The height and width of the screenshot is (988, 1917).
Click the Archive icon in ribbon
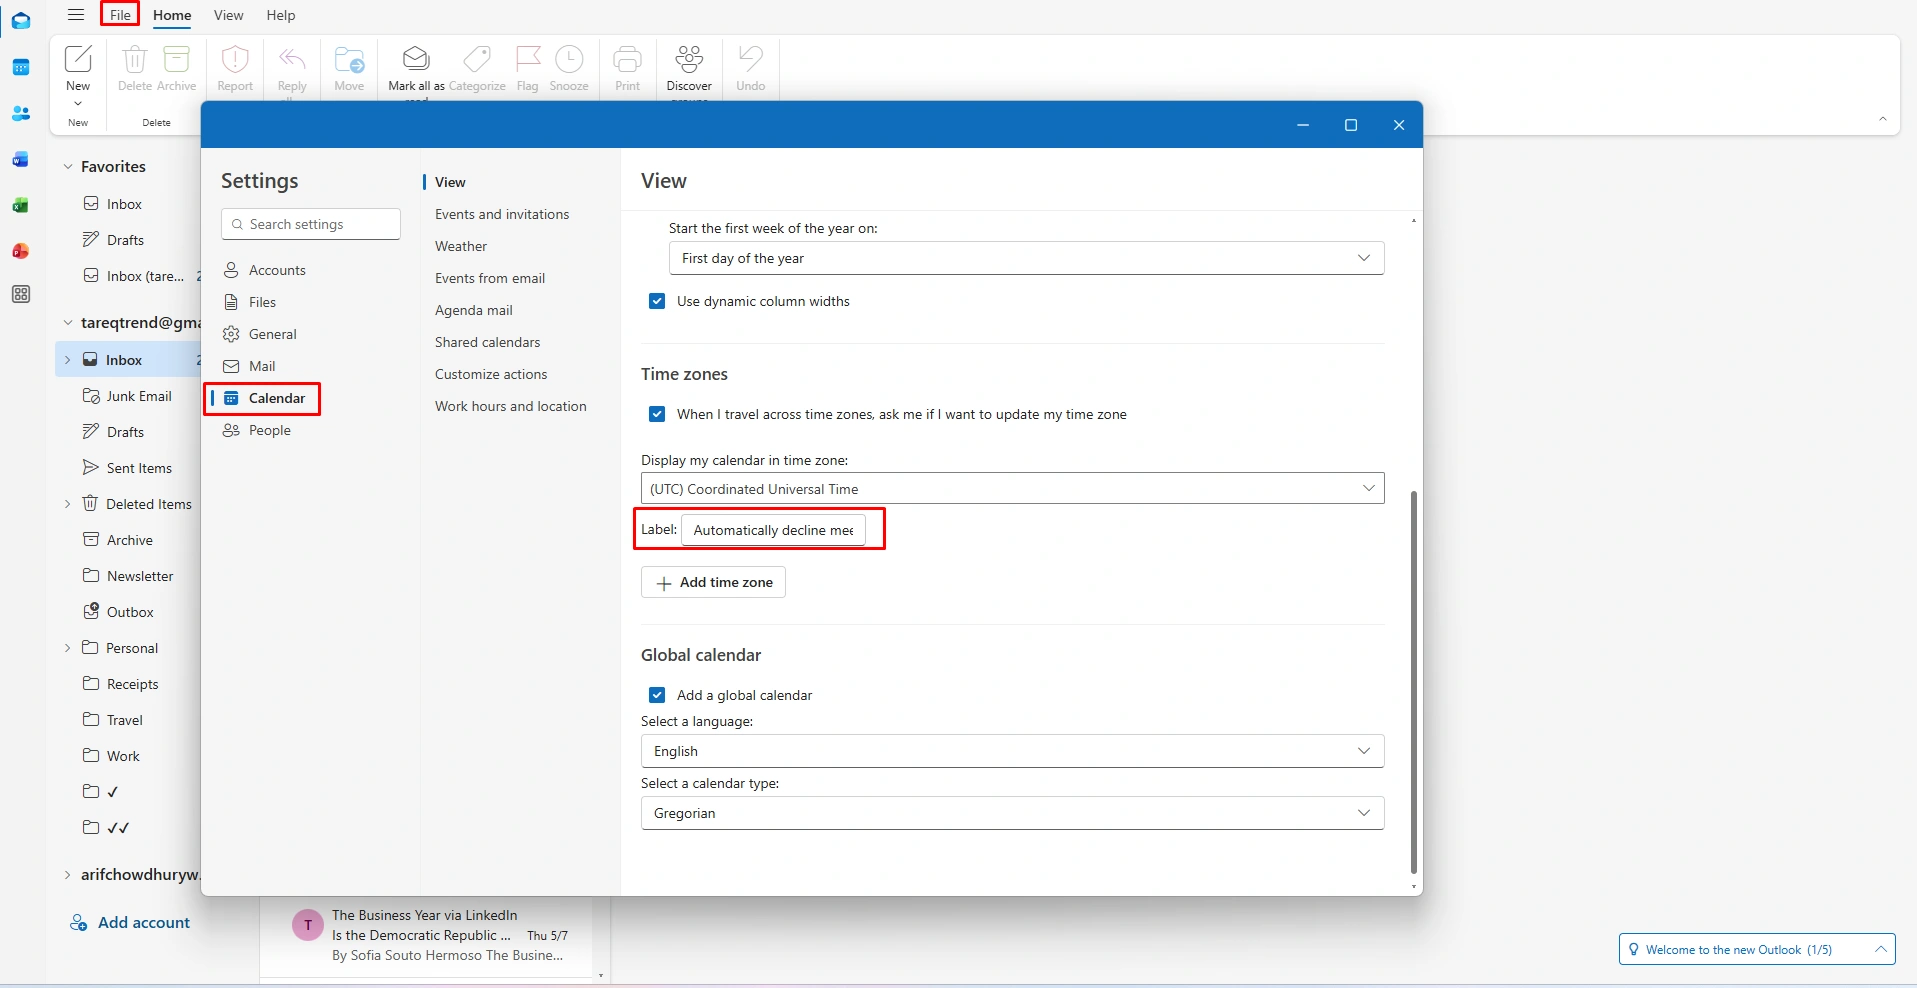(177, 59)
